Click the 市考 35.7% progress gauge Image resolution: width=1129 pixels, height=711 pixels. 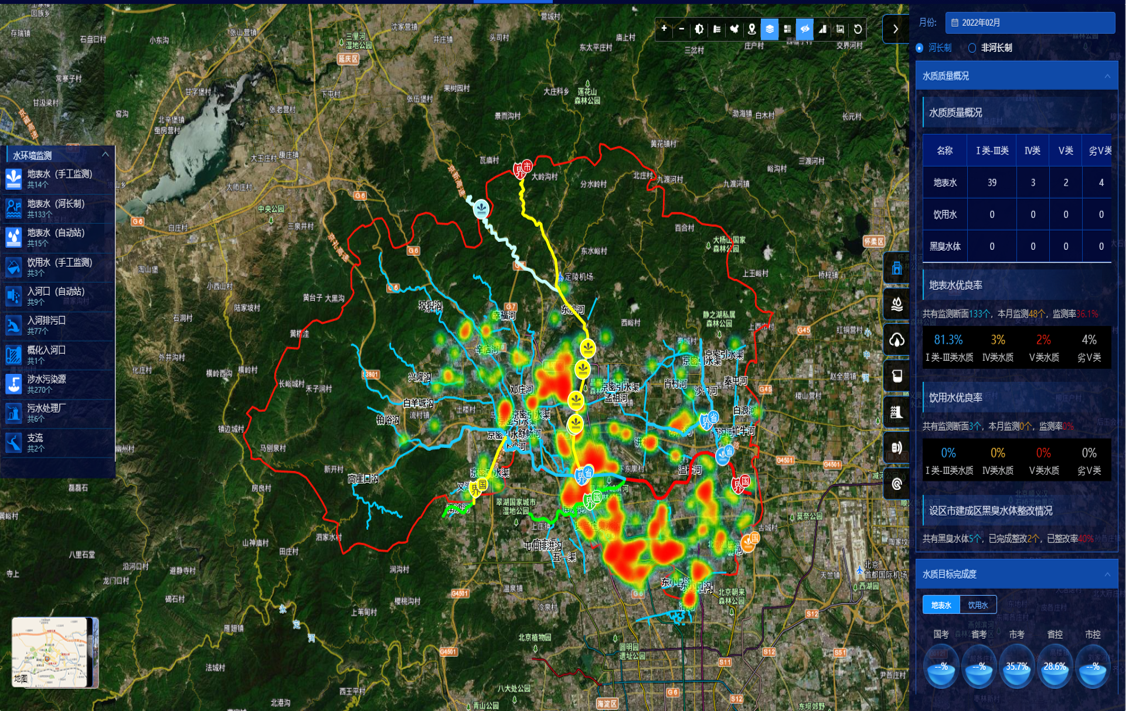pos(1017,666)
